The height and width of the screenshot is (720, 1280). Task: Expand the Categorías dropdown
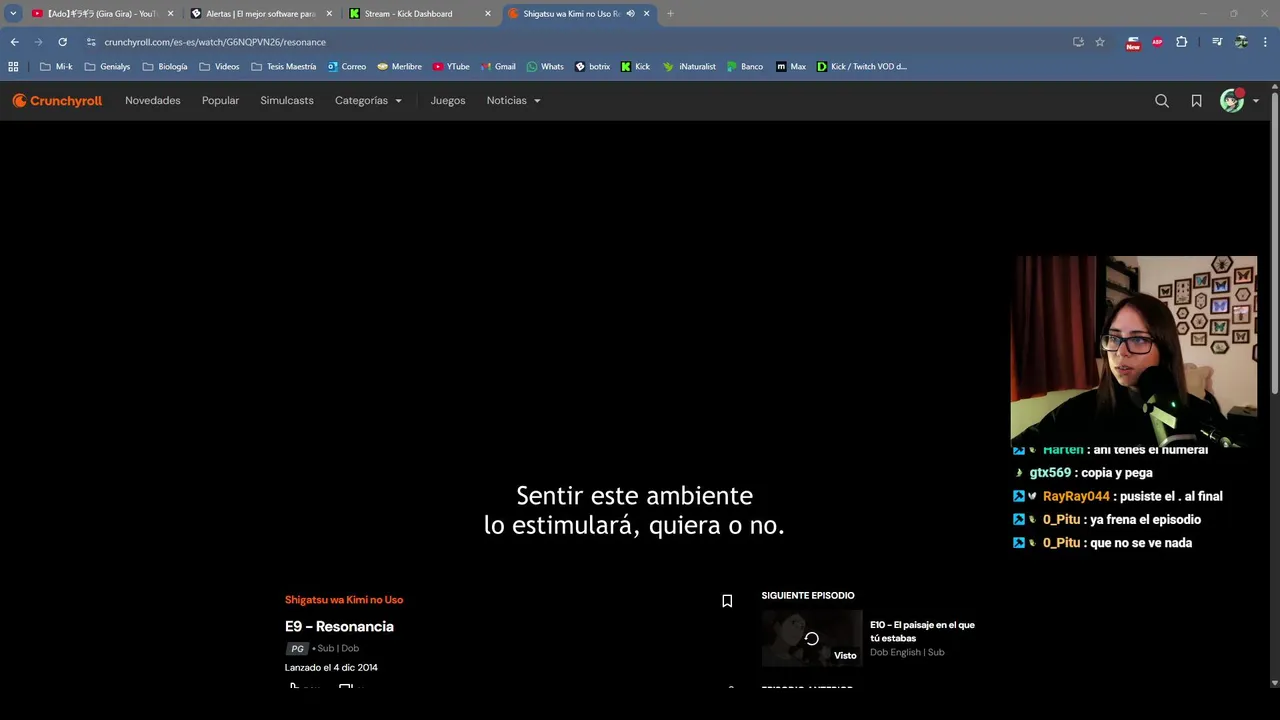(x=368, y=101)
